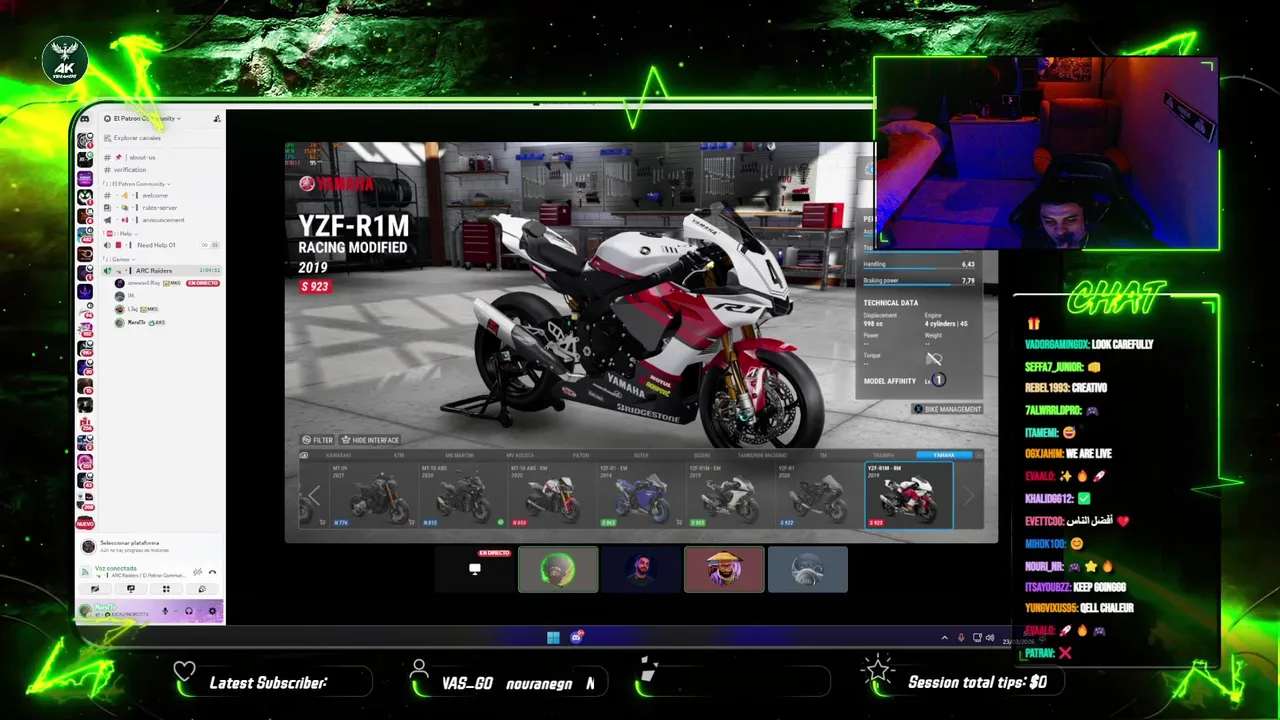The image size is (1280, 720).
Task: Toggle Hide Interface in the game
Action: click(370, 440)
